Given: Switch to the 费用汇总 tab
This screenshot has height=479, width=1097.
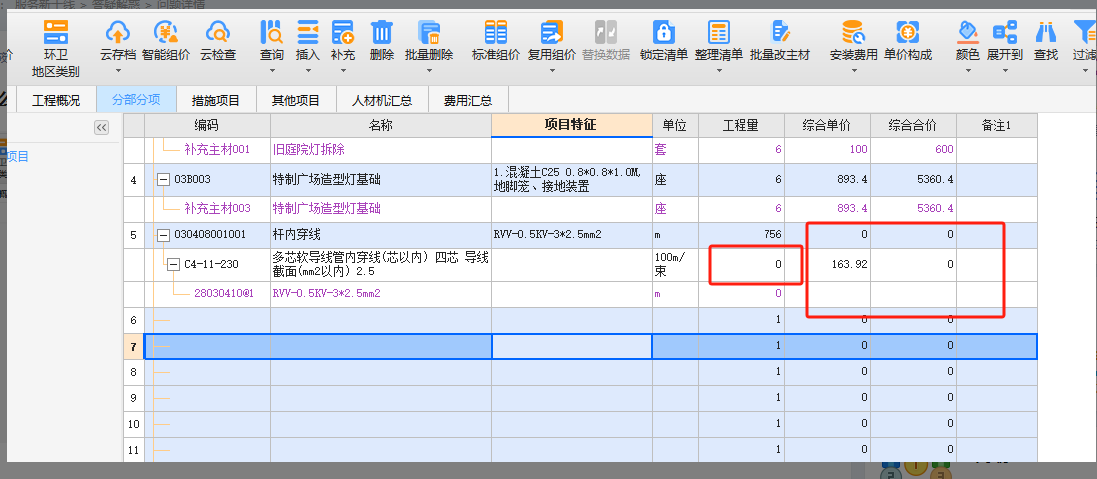Looking at the screenshot, I should tap(468, 100).
